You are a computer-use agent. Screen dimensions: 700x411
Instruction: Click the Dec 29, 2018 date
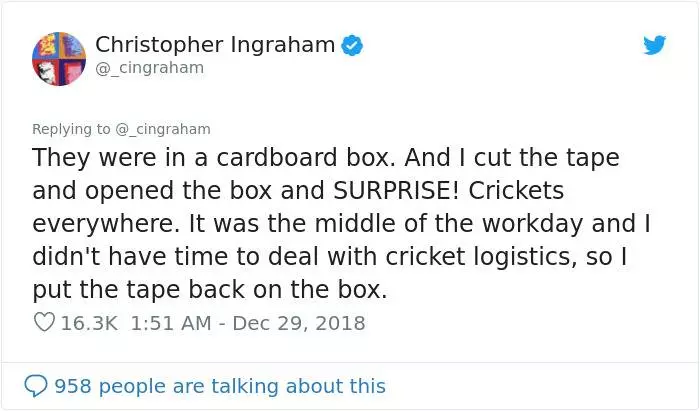point(299,323)
